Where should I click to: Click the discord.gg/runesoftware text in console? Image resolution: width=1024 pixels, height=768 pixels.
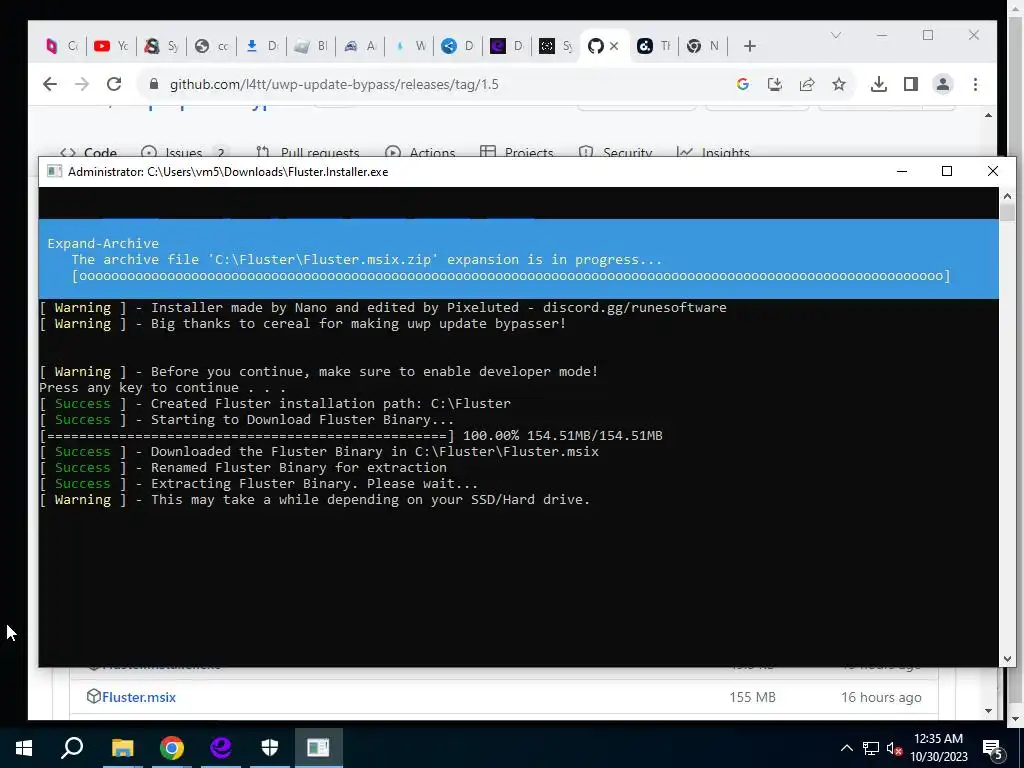click(634, 308)
